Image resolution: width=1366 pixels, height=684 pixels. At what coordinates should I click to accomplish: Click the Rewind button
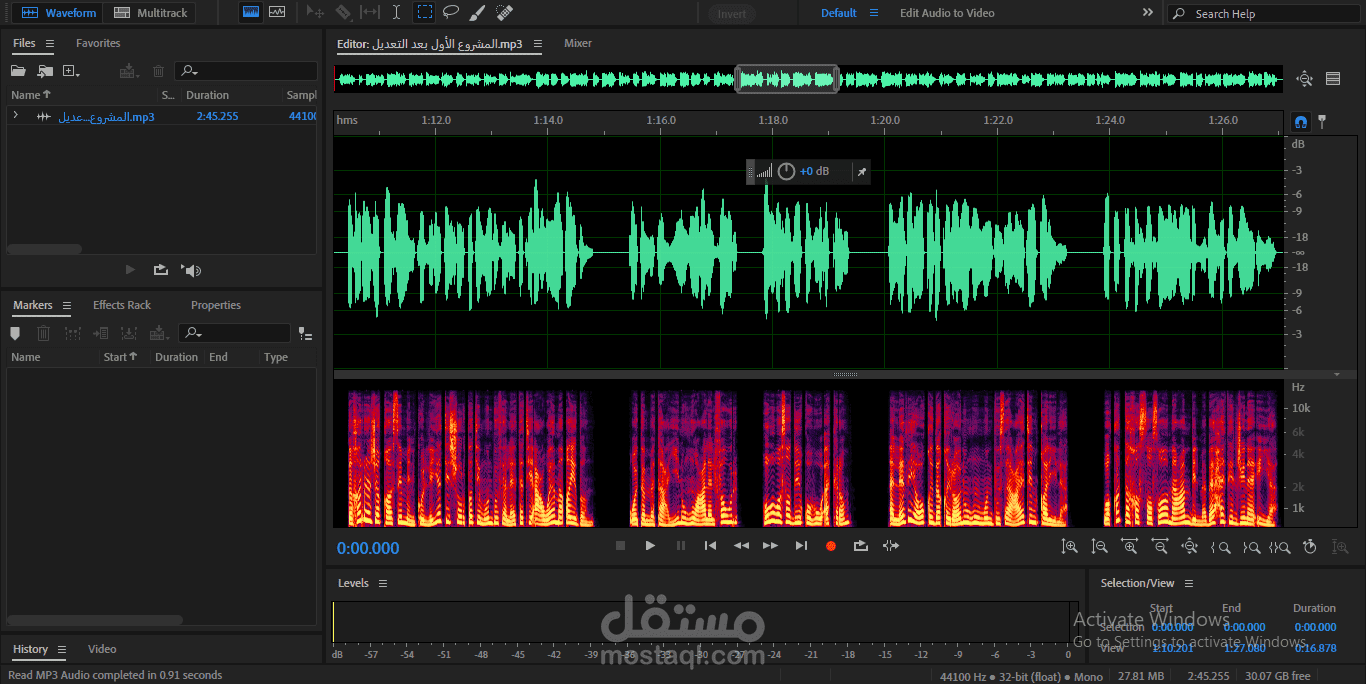pyautogui.click(x=741, y=546)
